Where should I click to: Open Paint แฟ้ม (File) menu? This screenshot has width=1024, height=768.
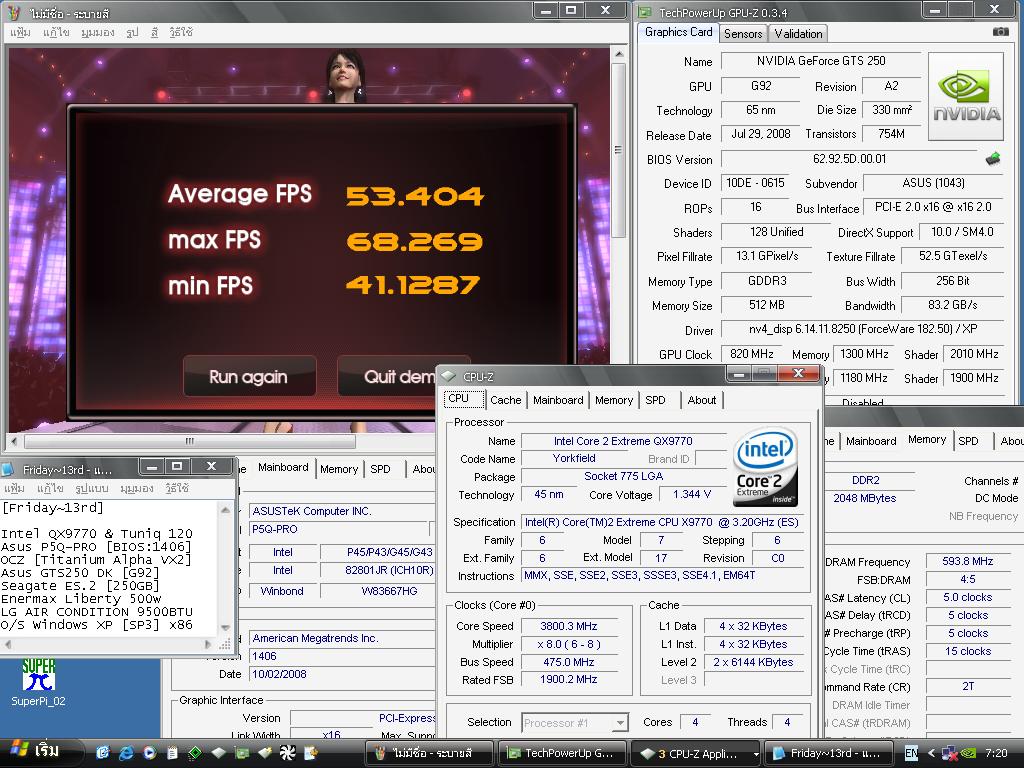coord(20,32)
